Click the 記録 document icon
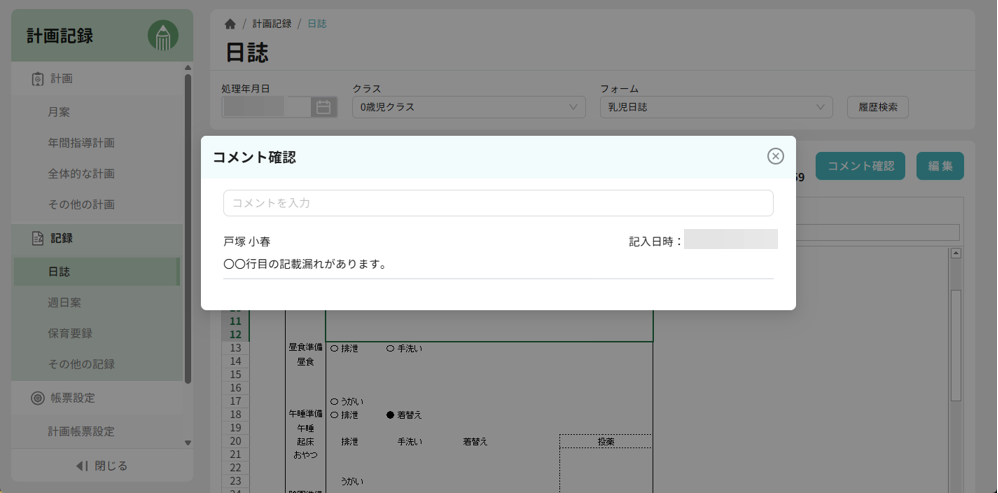This screenshot has width=998, height=493. [x=38, y=238]
